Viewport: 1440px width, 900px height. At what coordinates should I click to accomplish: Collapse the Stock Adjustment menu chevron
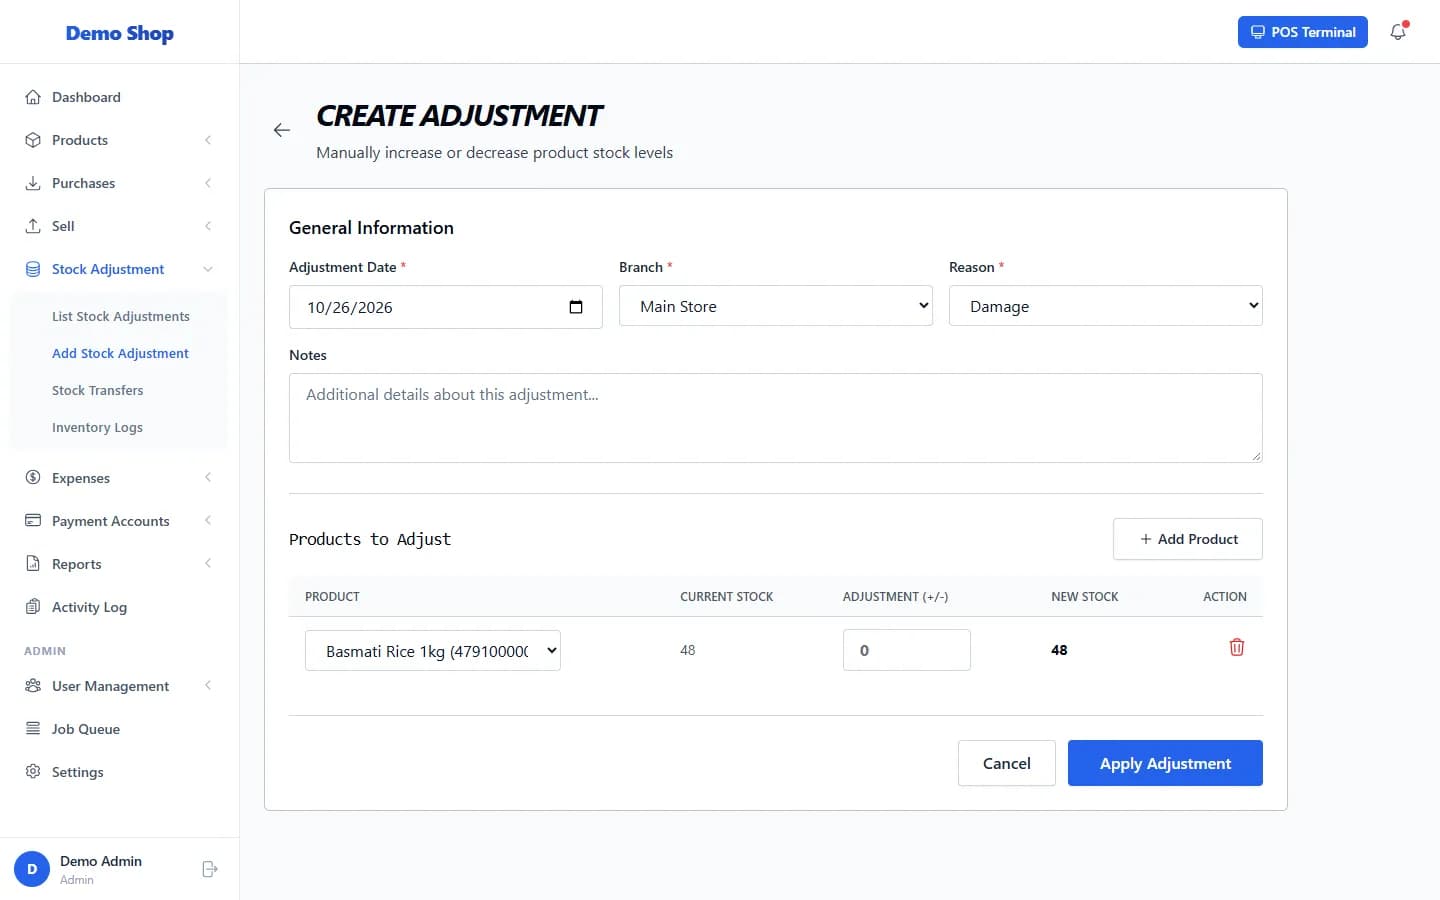coord(208,269)
